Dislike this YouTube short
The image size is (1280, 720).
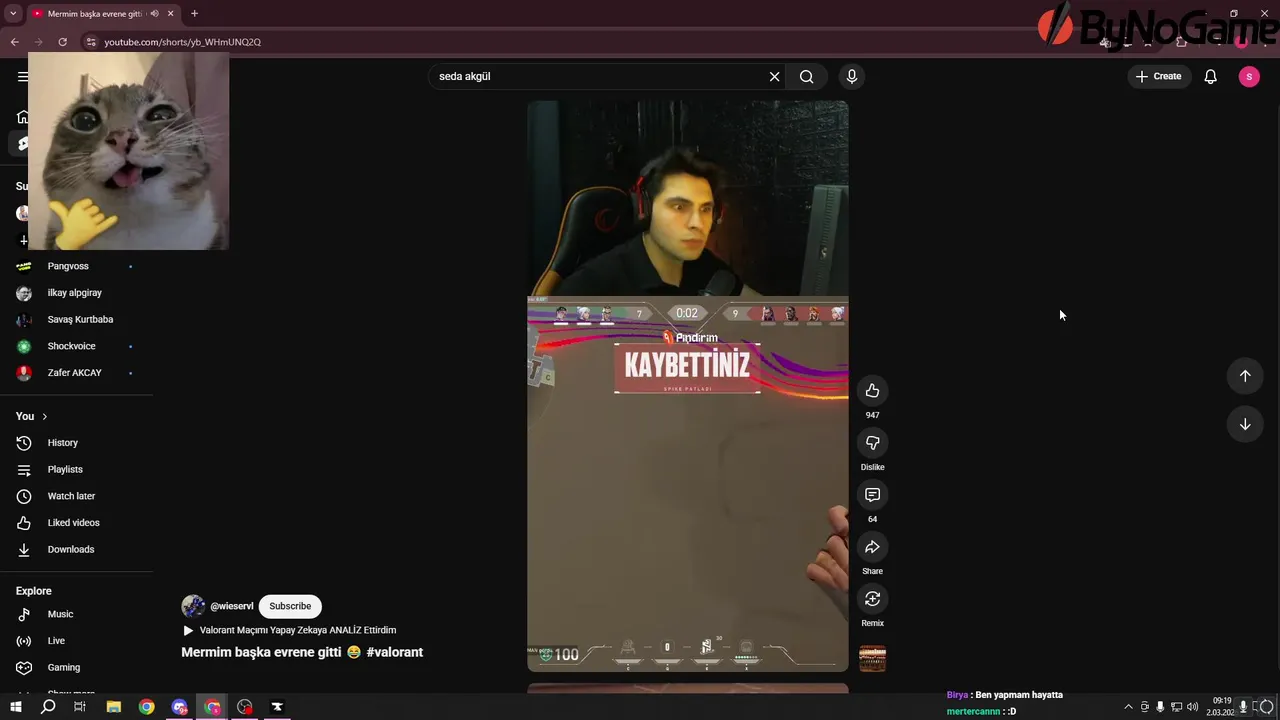point(872,443)
